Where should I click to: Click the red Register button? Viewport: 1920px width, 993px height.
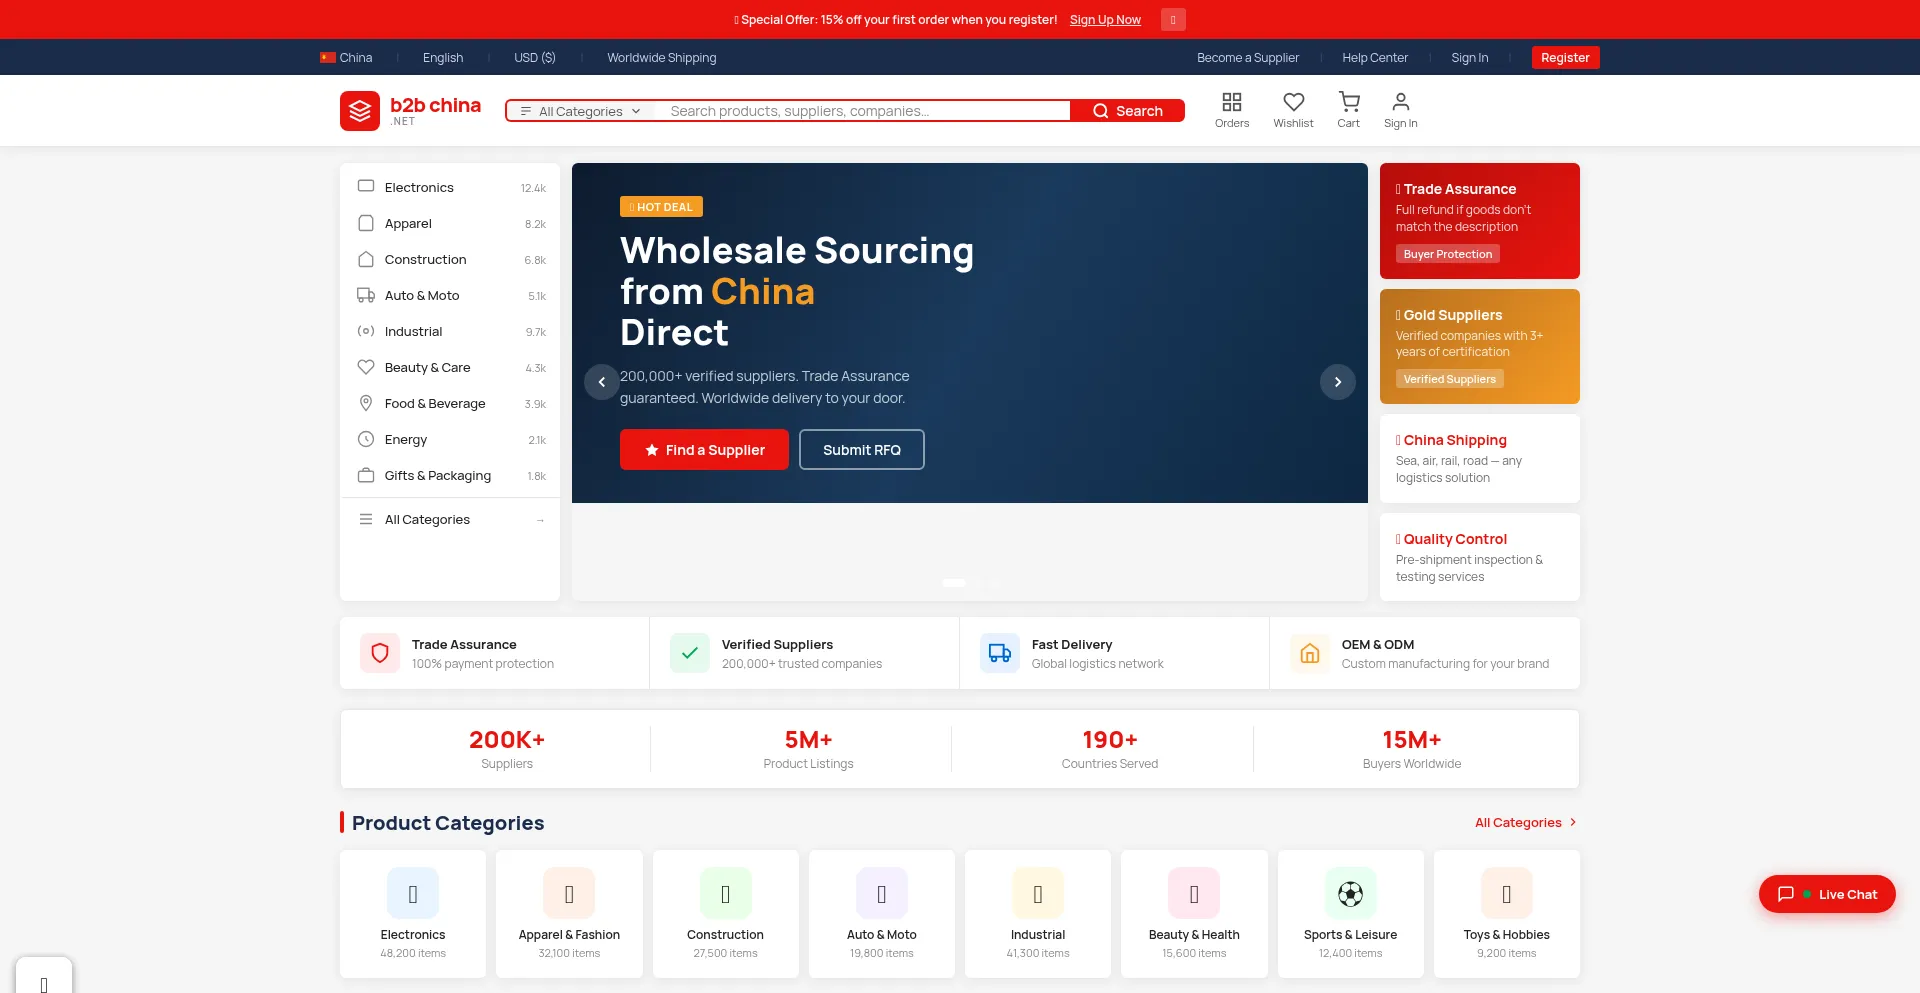coord(1565,57)
